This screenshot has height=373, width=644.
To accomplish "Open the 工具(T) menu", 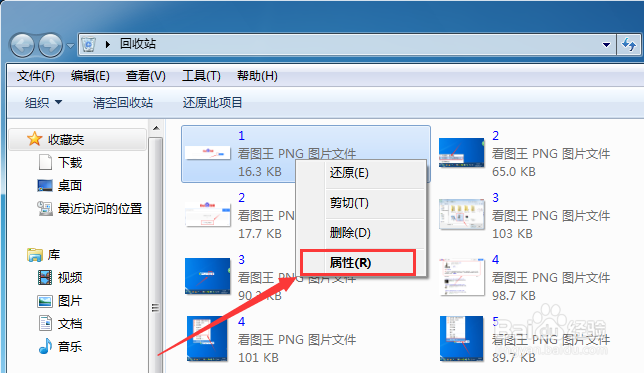I will (201, 76).
